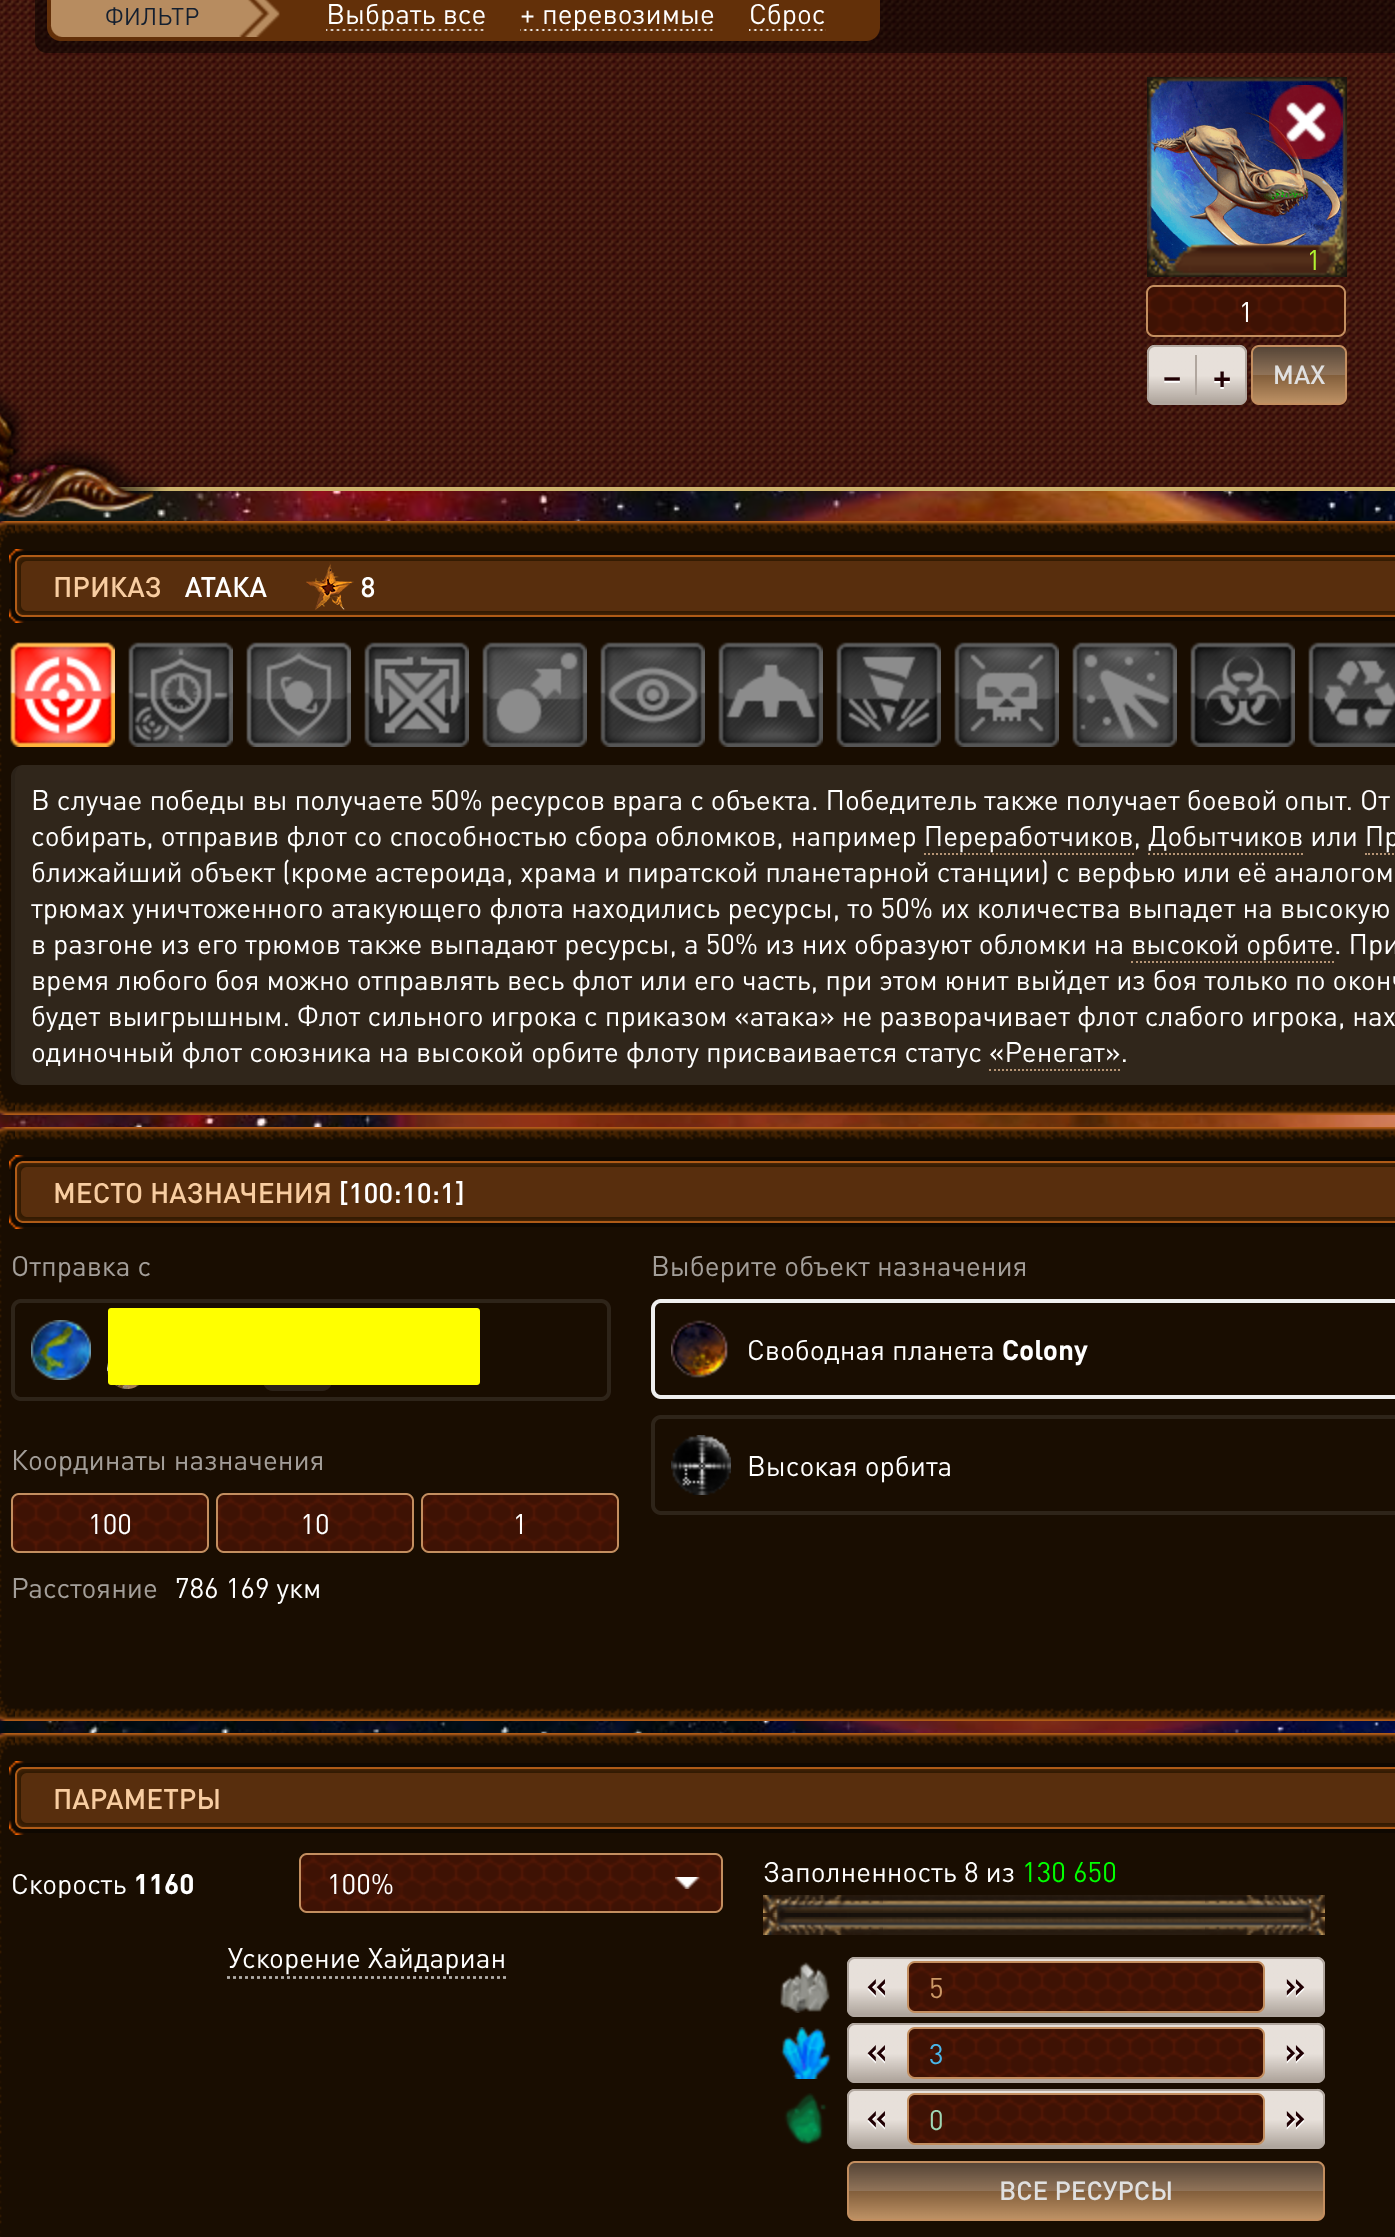Screen dimensions: 1395x2237
Task: Select Свободная планета Colony destination
Action: [x=1023, y=1350]
